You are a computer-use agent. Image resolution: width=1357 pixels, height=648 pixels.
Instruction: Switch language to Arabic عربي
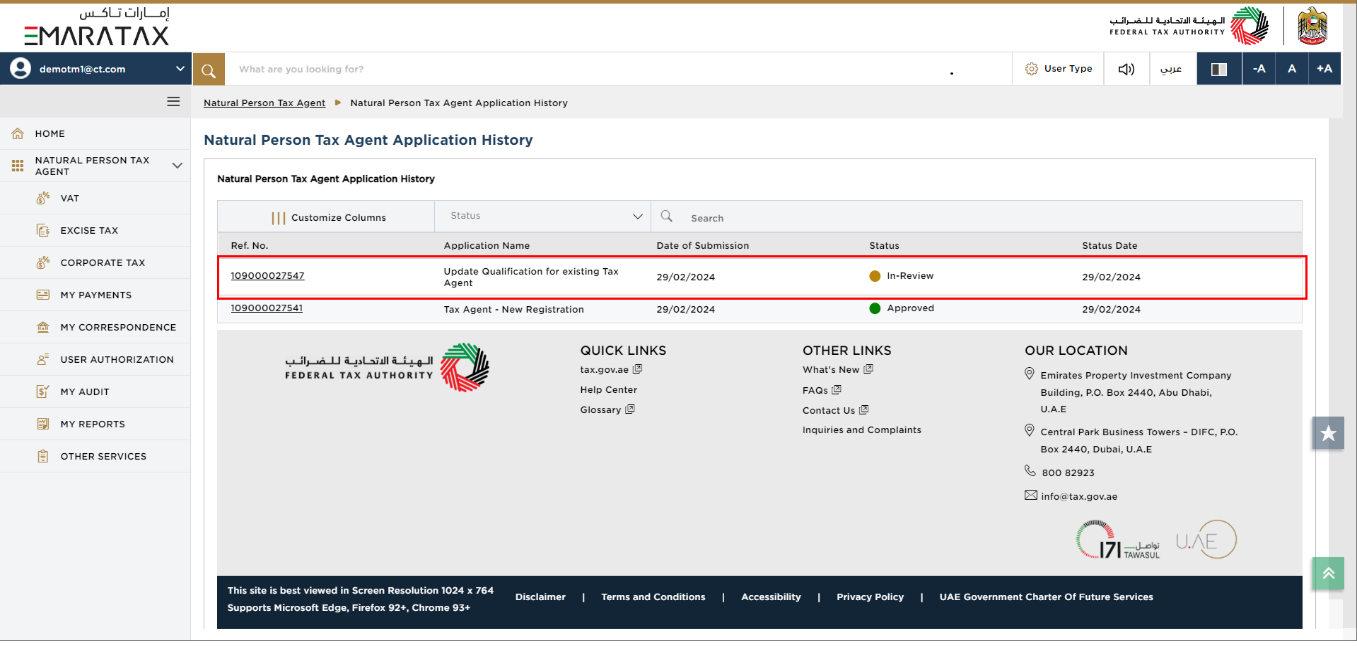pyautogui.click(x=1171, y=69)
